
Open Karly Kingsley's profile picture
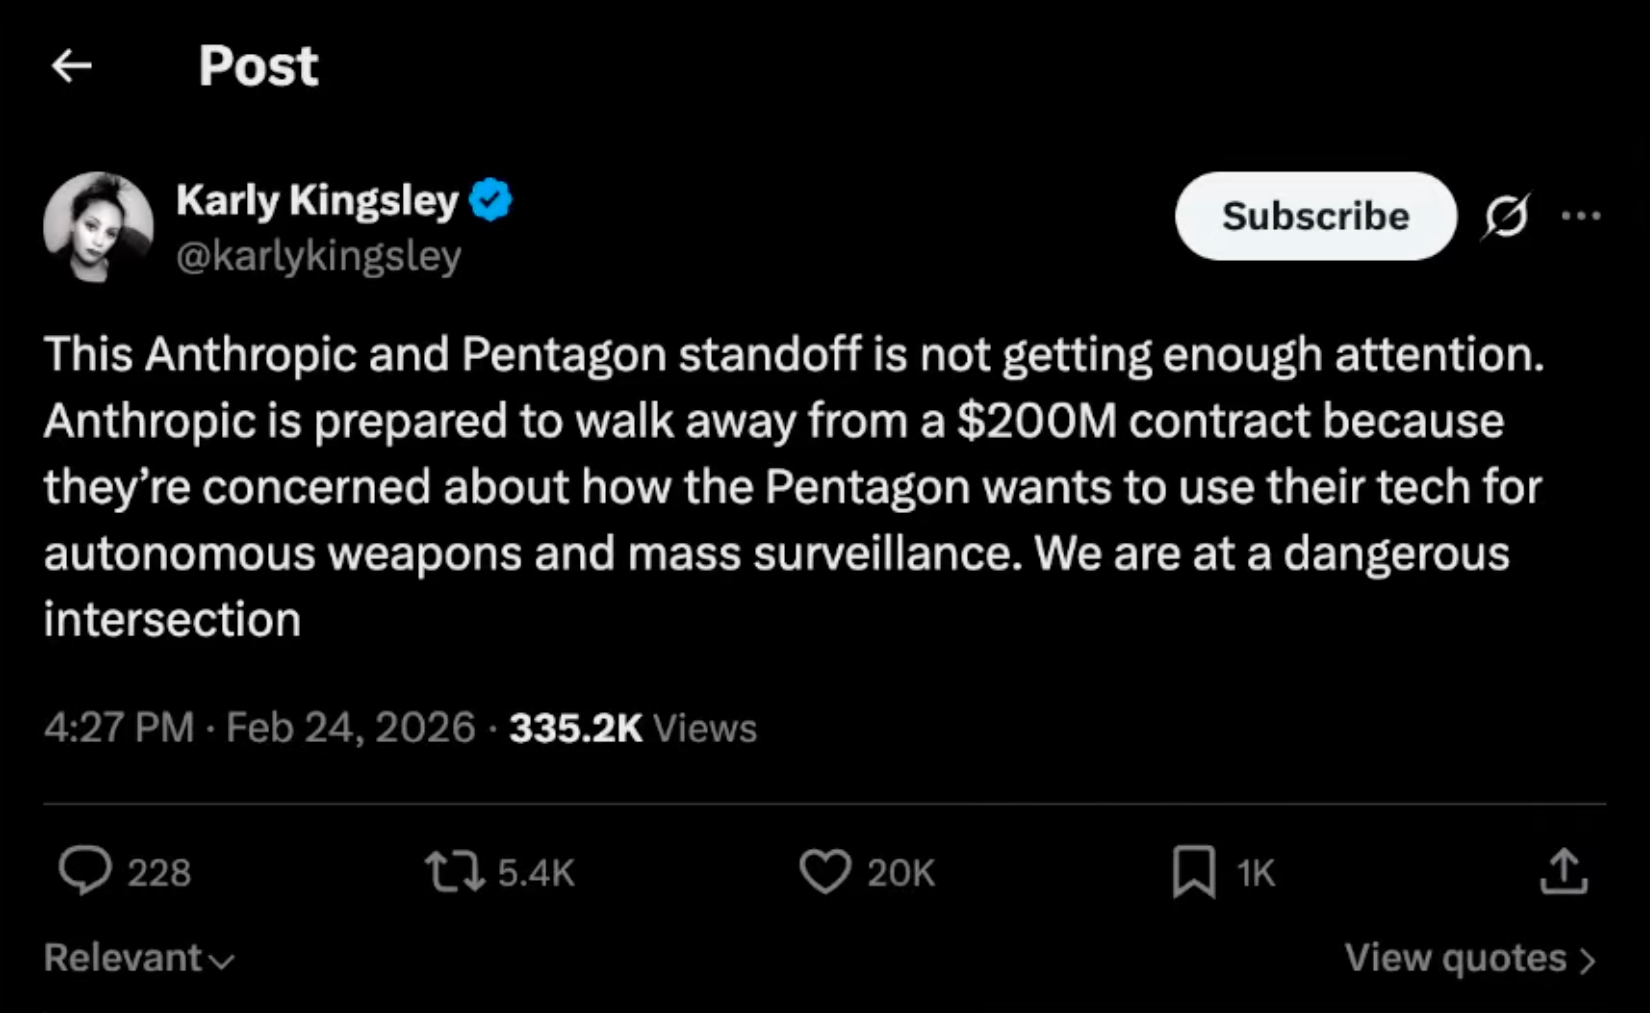pyautogui.click(x=98, y=227)
